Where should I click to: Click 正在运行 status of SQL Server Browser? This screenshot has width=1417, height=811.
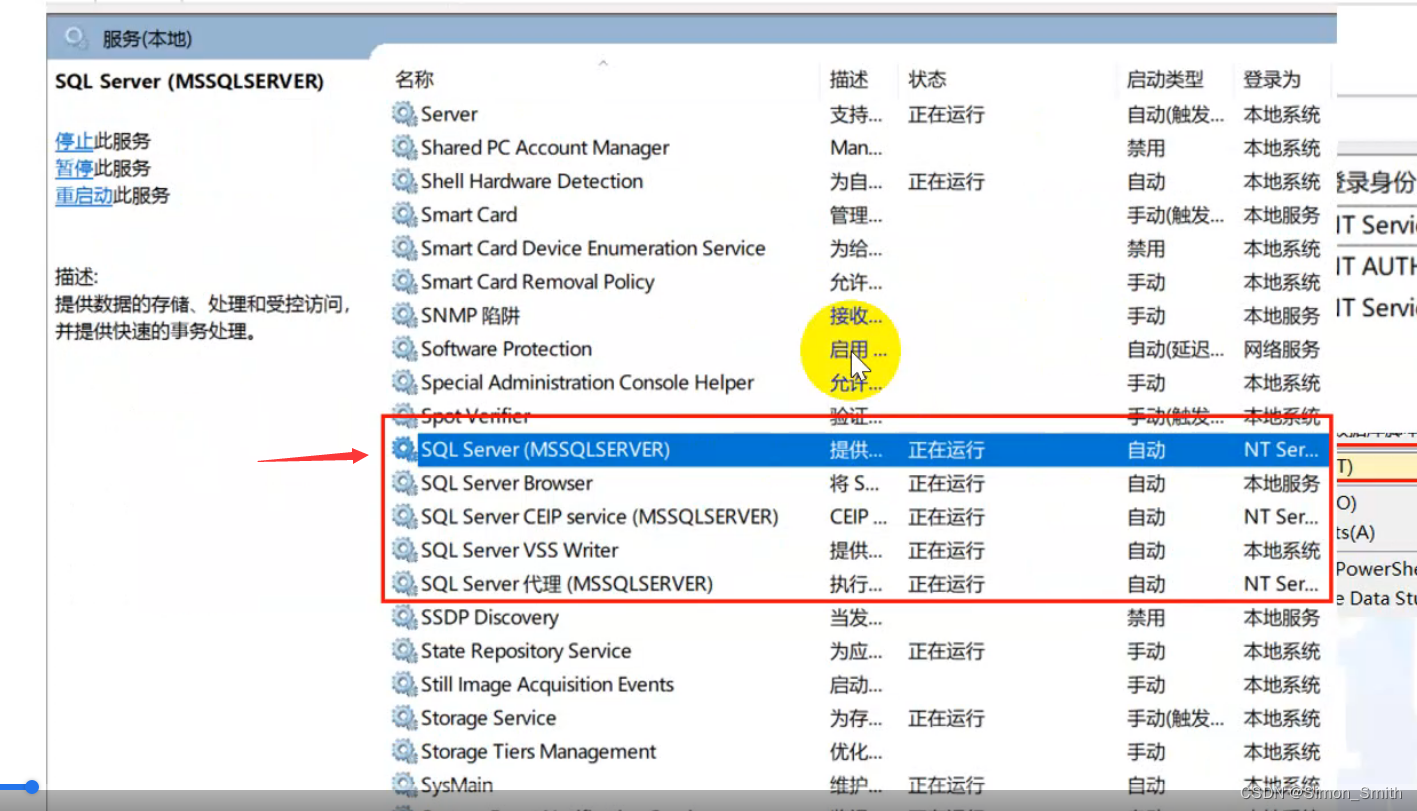tap(946, 483)
